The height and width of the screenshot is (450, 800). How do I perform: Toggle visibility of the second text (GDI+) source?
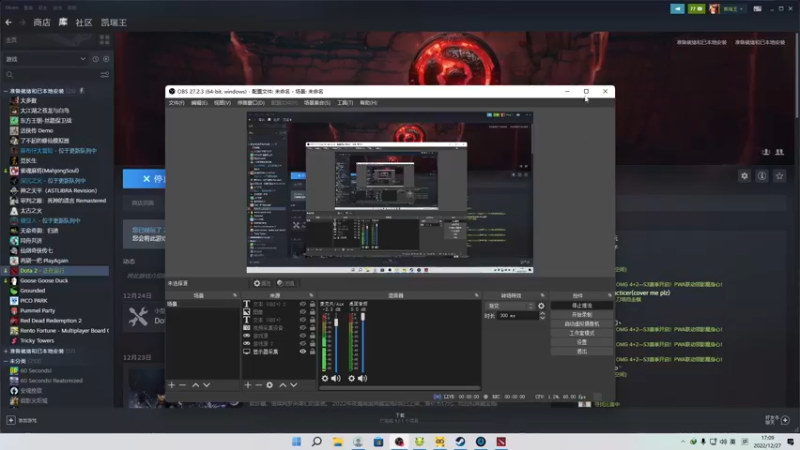pos(303,320)
